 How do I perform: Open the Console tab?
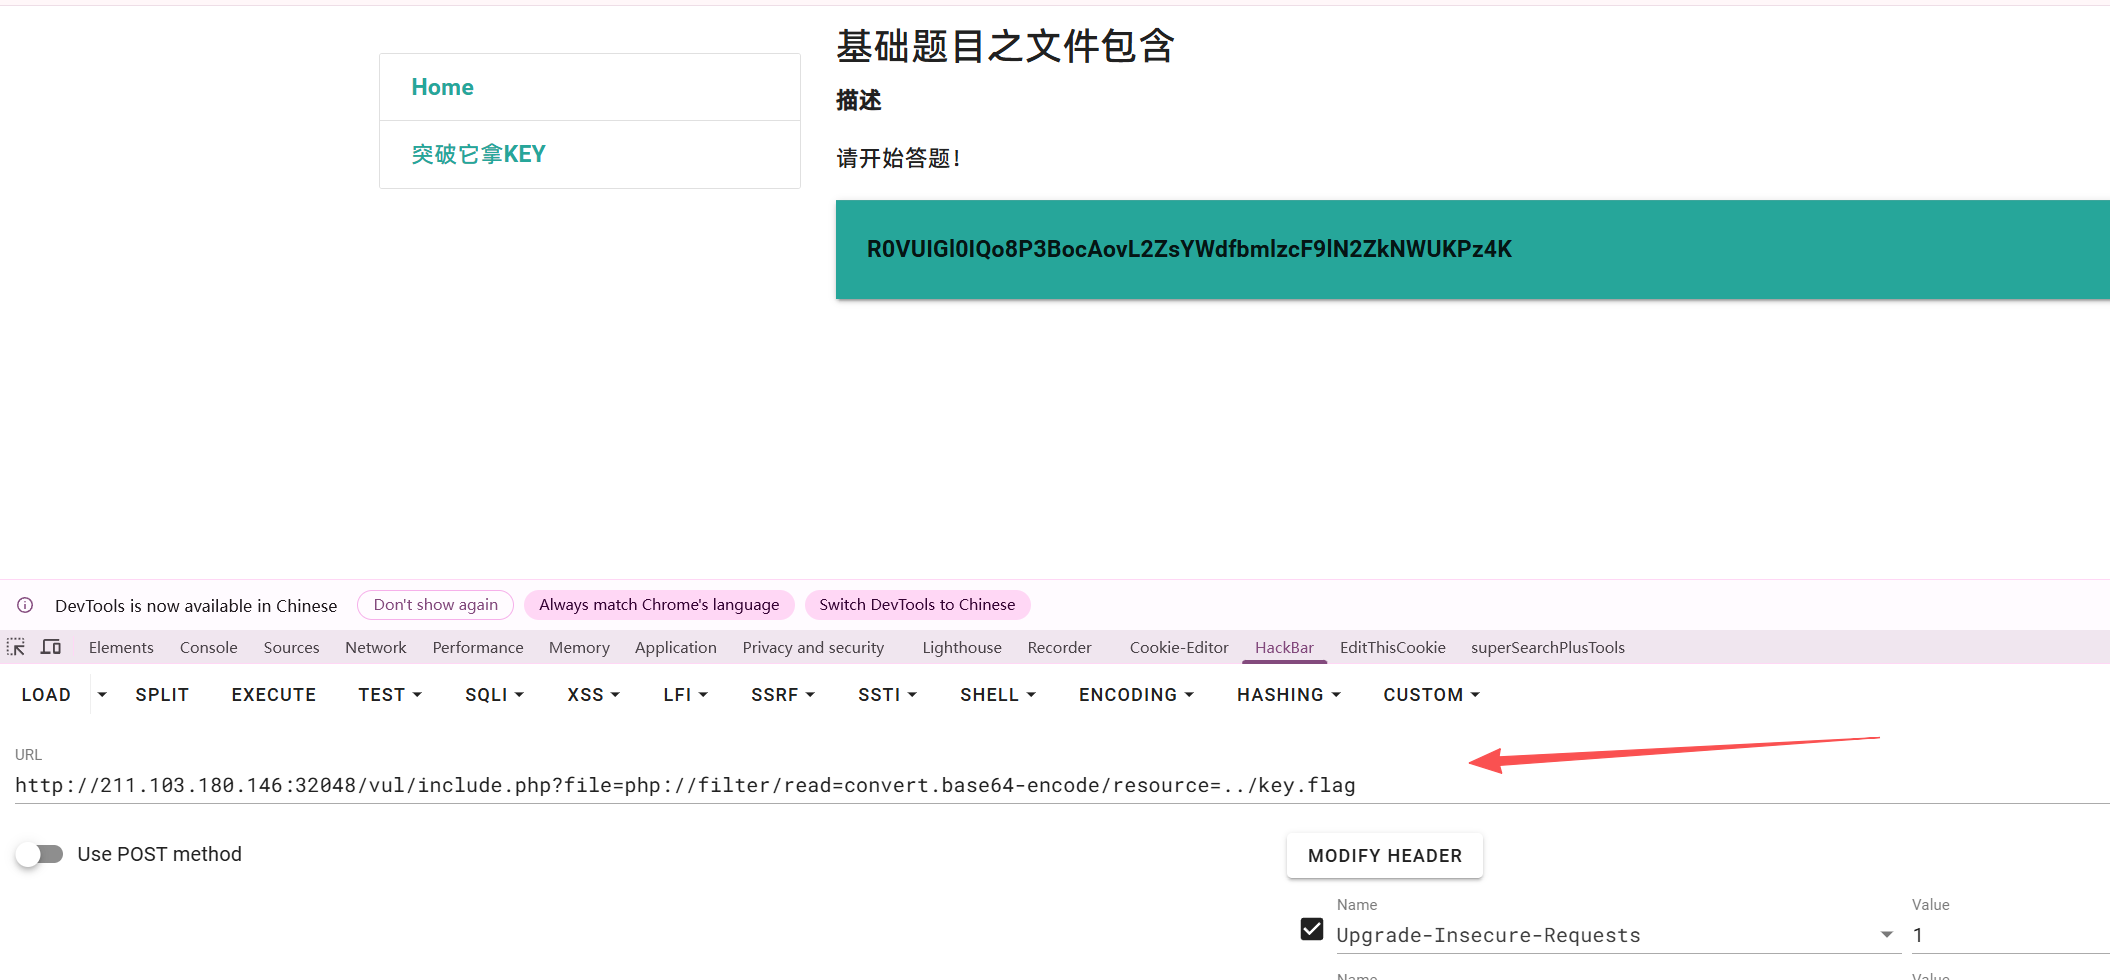click(x=208, y=647)
